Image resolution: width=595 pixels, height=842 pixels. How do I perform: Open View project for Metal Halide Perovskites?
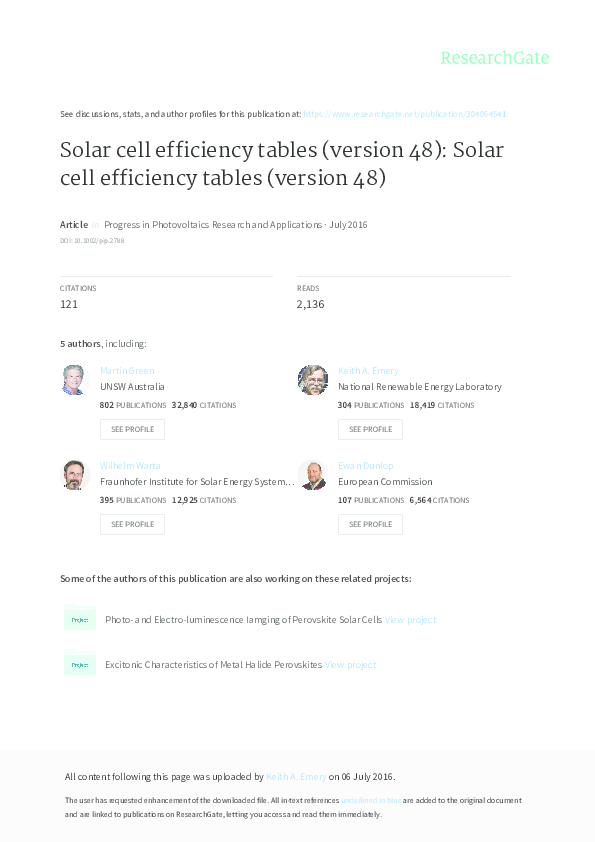click(x=350, y=664)
